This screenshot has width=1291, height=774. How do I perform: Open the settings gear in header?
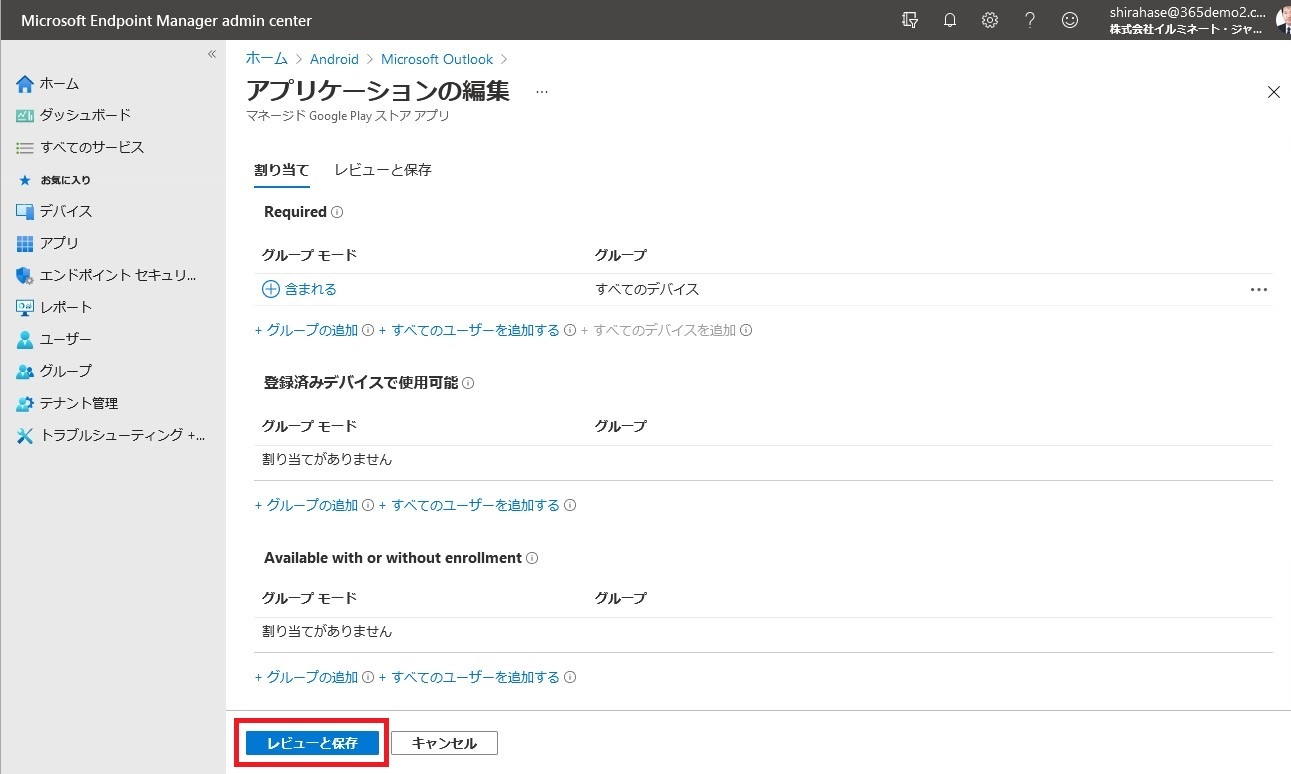tap(990, 20)
